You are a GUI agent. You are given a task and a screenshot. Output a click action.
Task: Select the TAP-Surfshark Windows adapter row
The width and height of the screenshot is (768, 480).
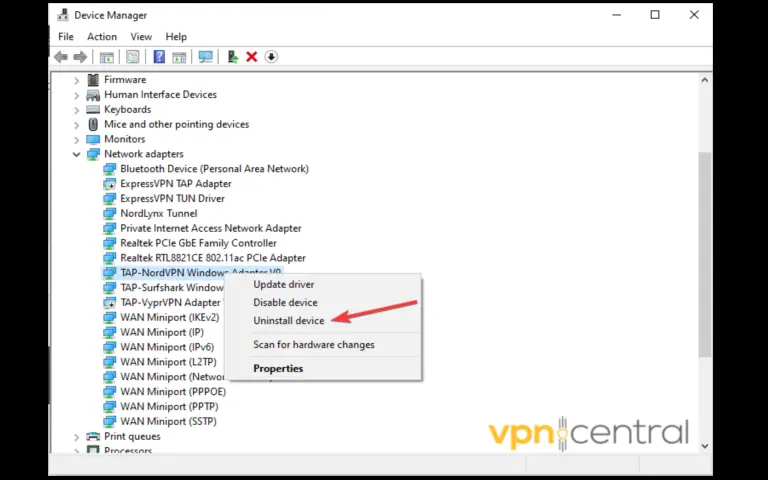(172, 288)
